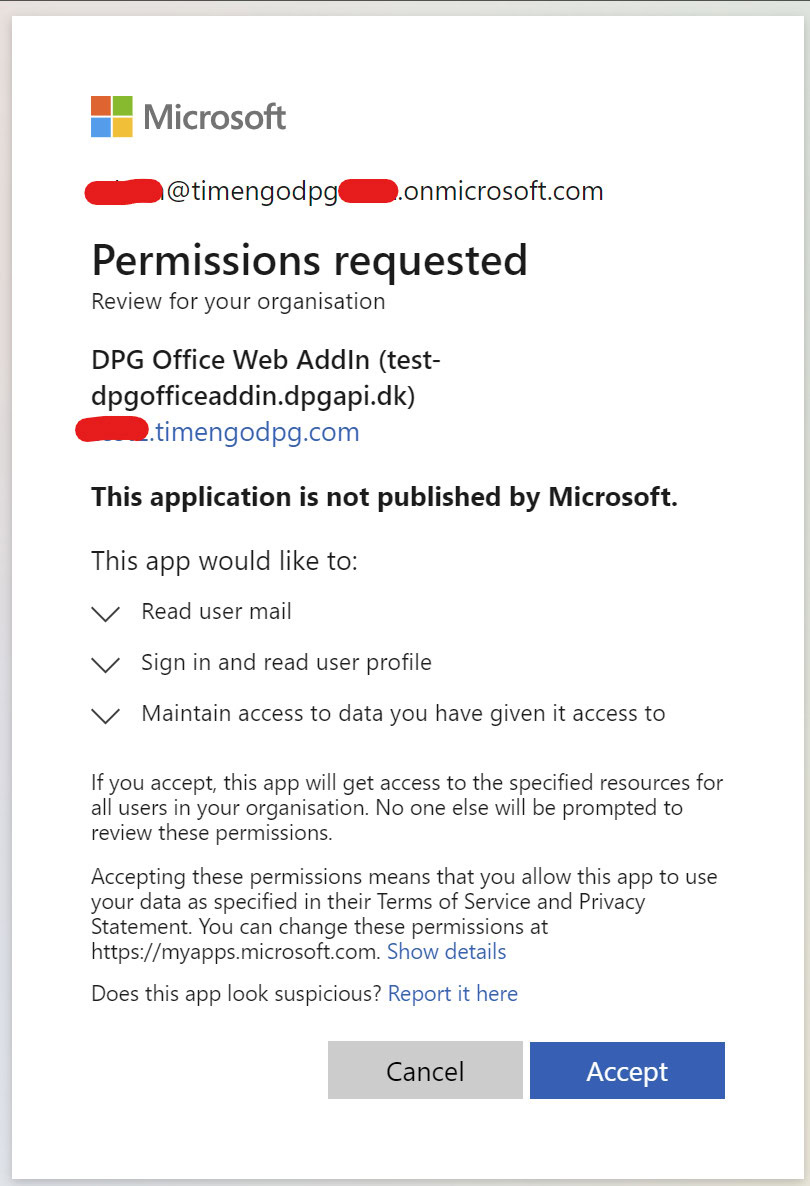Select the Maintain access to data permission label
810x1186 pixels.
(403, 713)
